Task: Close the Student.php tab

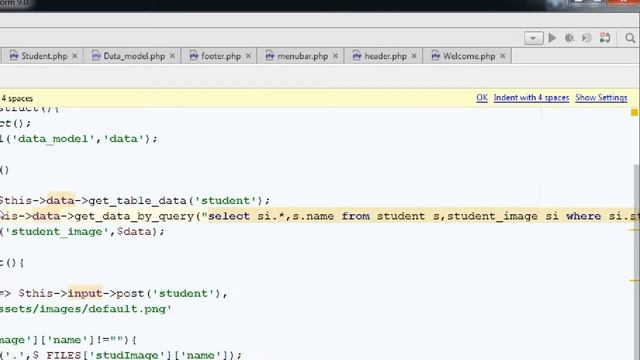Action: coord(75,56)
